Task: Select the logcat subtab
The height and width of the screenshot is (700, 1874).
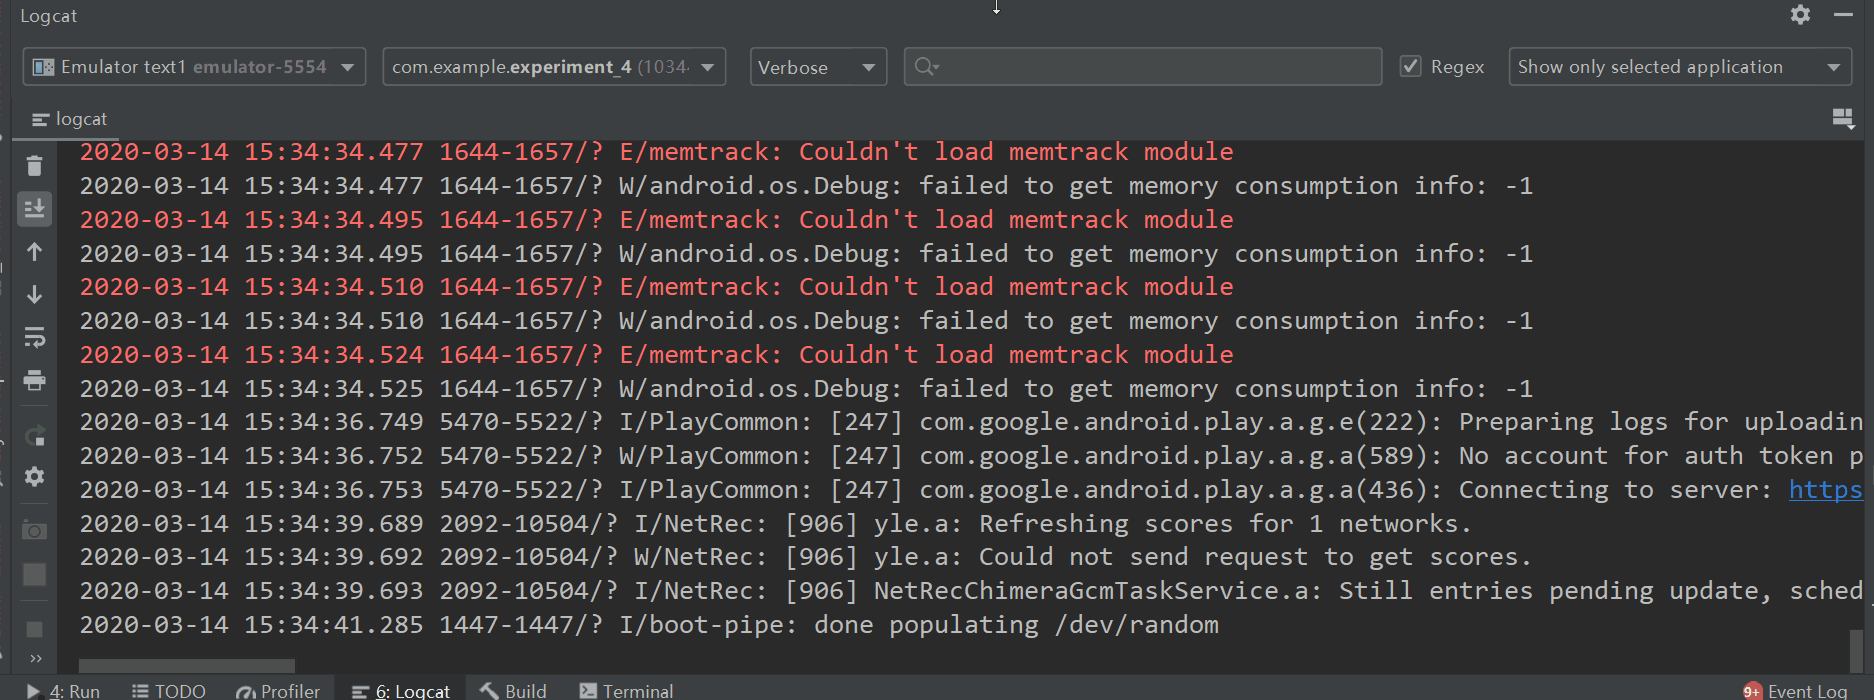Action: pyautogui.click(x=69, y=119)
